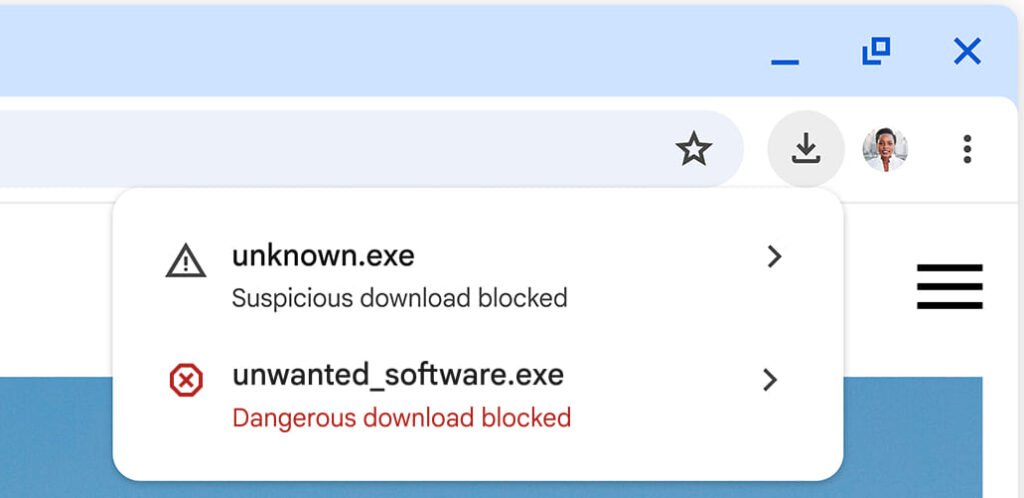Image resolution: width=1024 pixels, height=498 pixels.
Task: Restore down the browser window
Action: pos(876,51)
